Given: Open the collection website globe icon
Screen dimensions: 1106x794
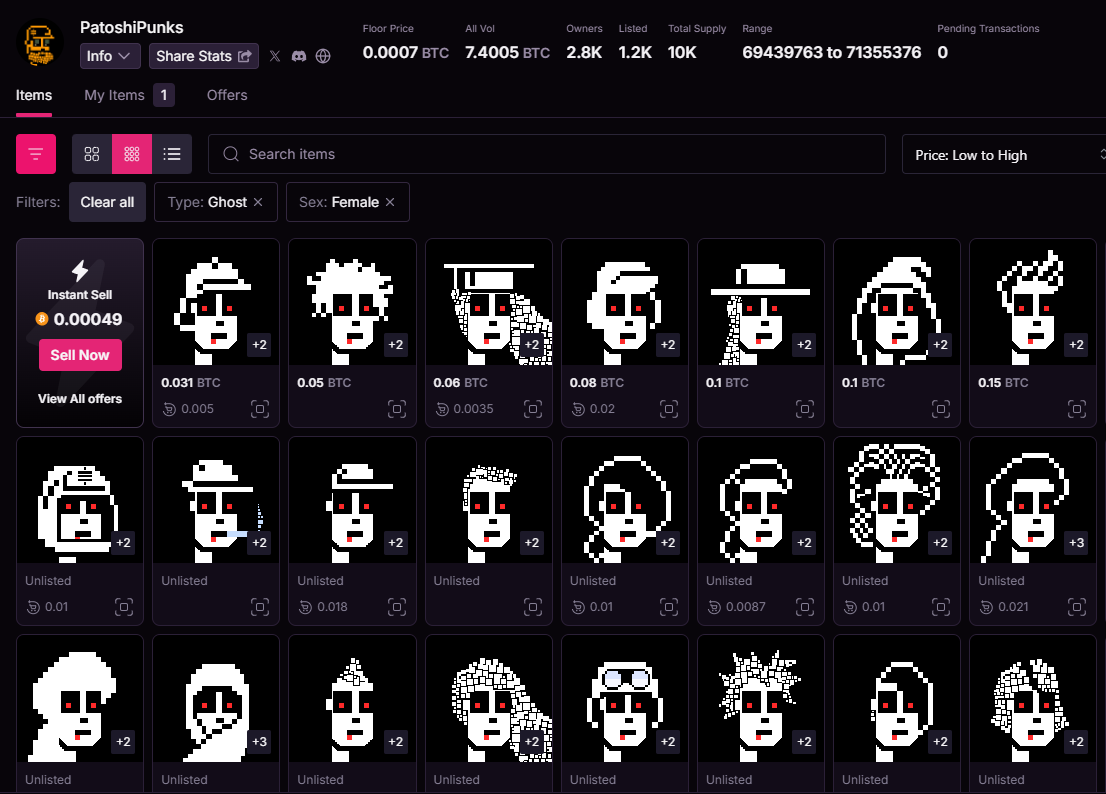Looking at the screenshot, I should pyautogui.click(x=323, y=56).
